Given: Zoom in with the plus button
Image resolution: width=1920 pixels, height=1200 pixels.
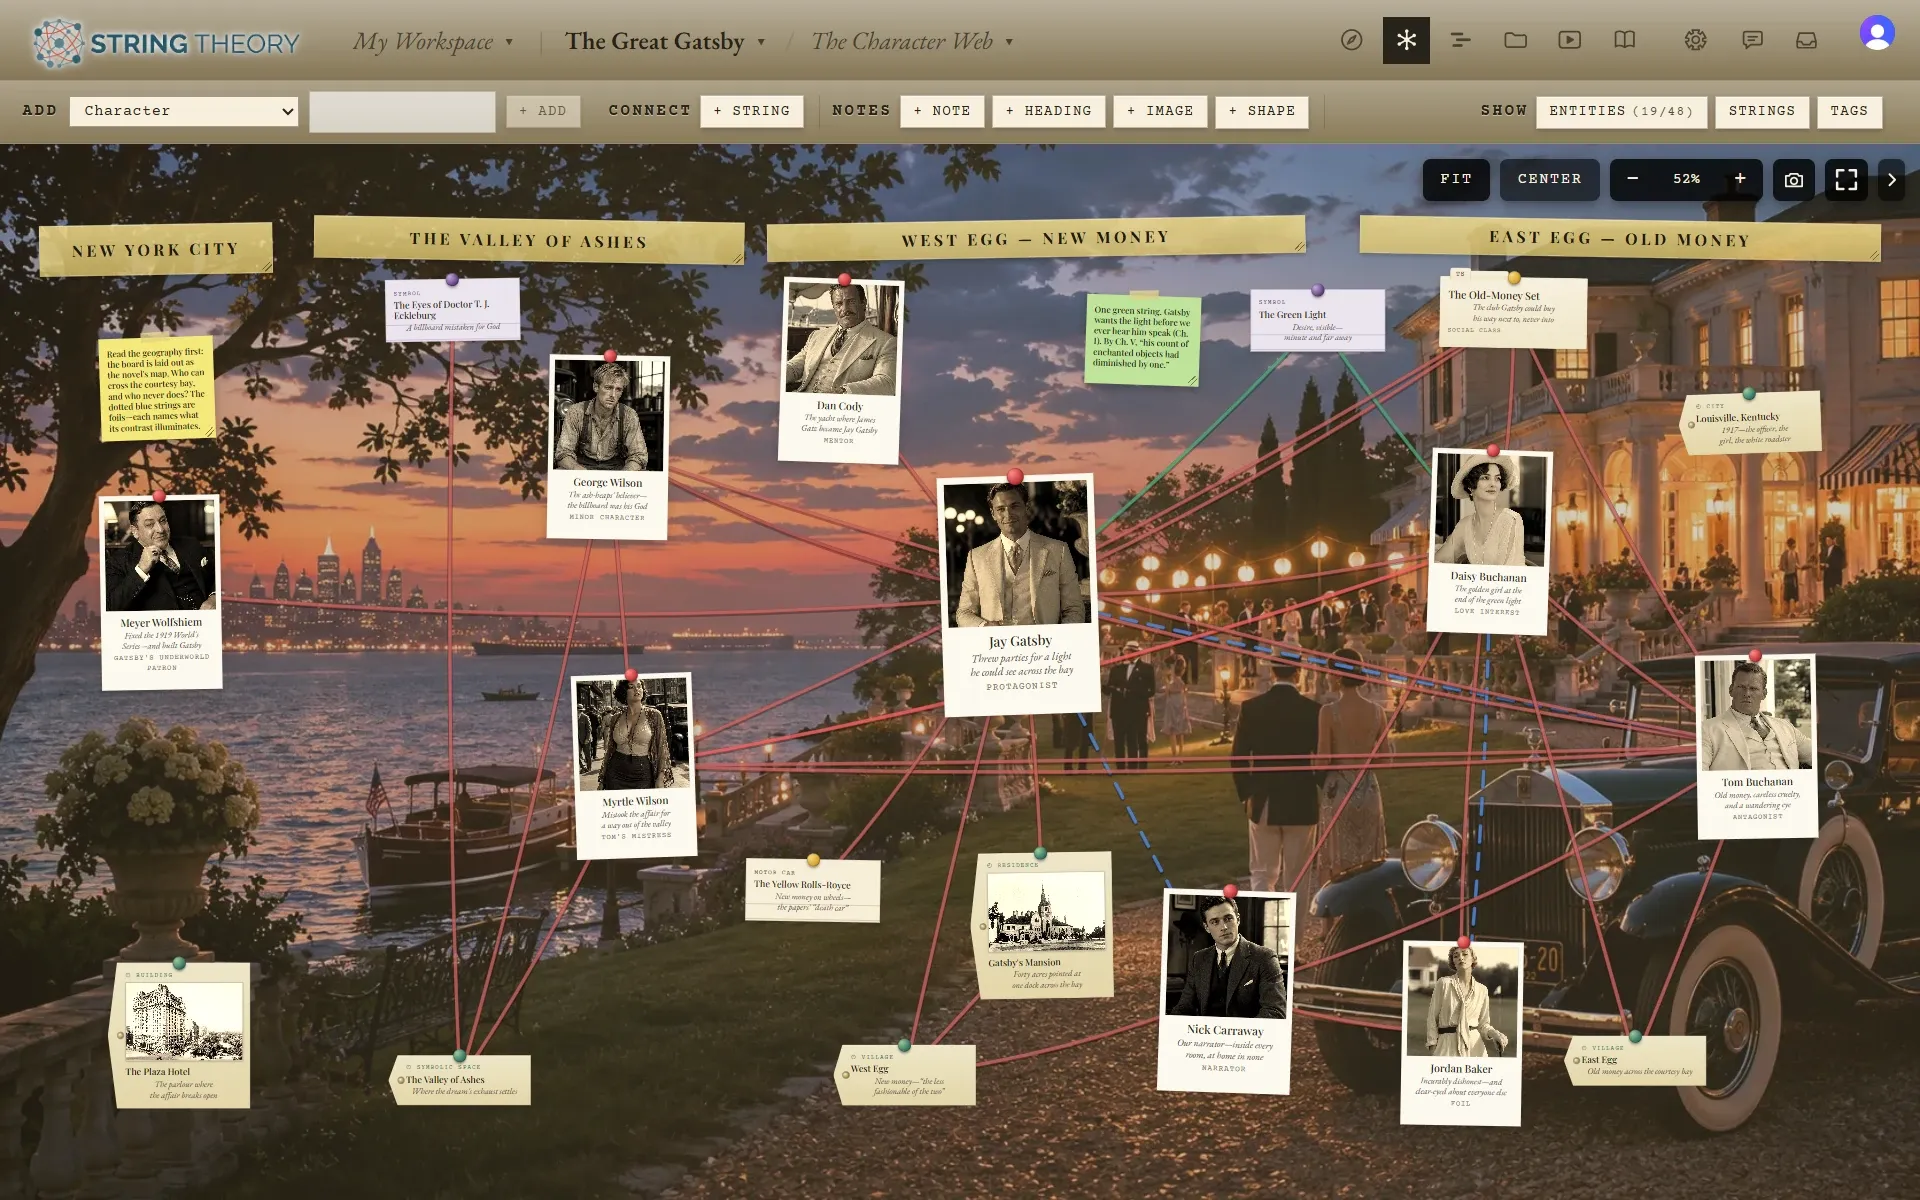Looking at the screenshot, I should pyautogui.click(x=1740, y=179).
